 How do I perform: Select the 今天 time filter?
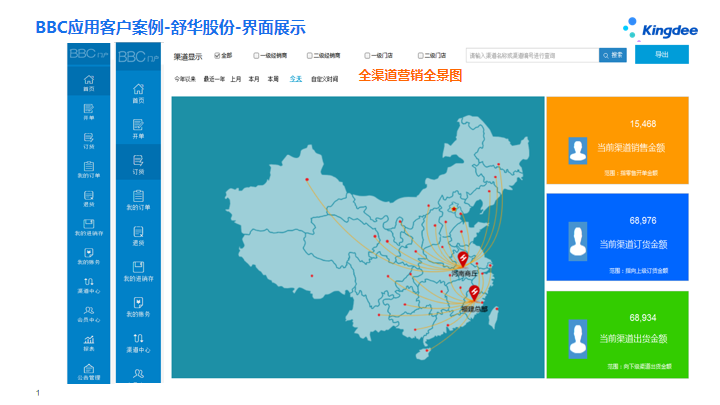tap(296, 79)
